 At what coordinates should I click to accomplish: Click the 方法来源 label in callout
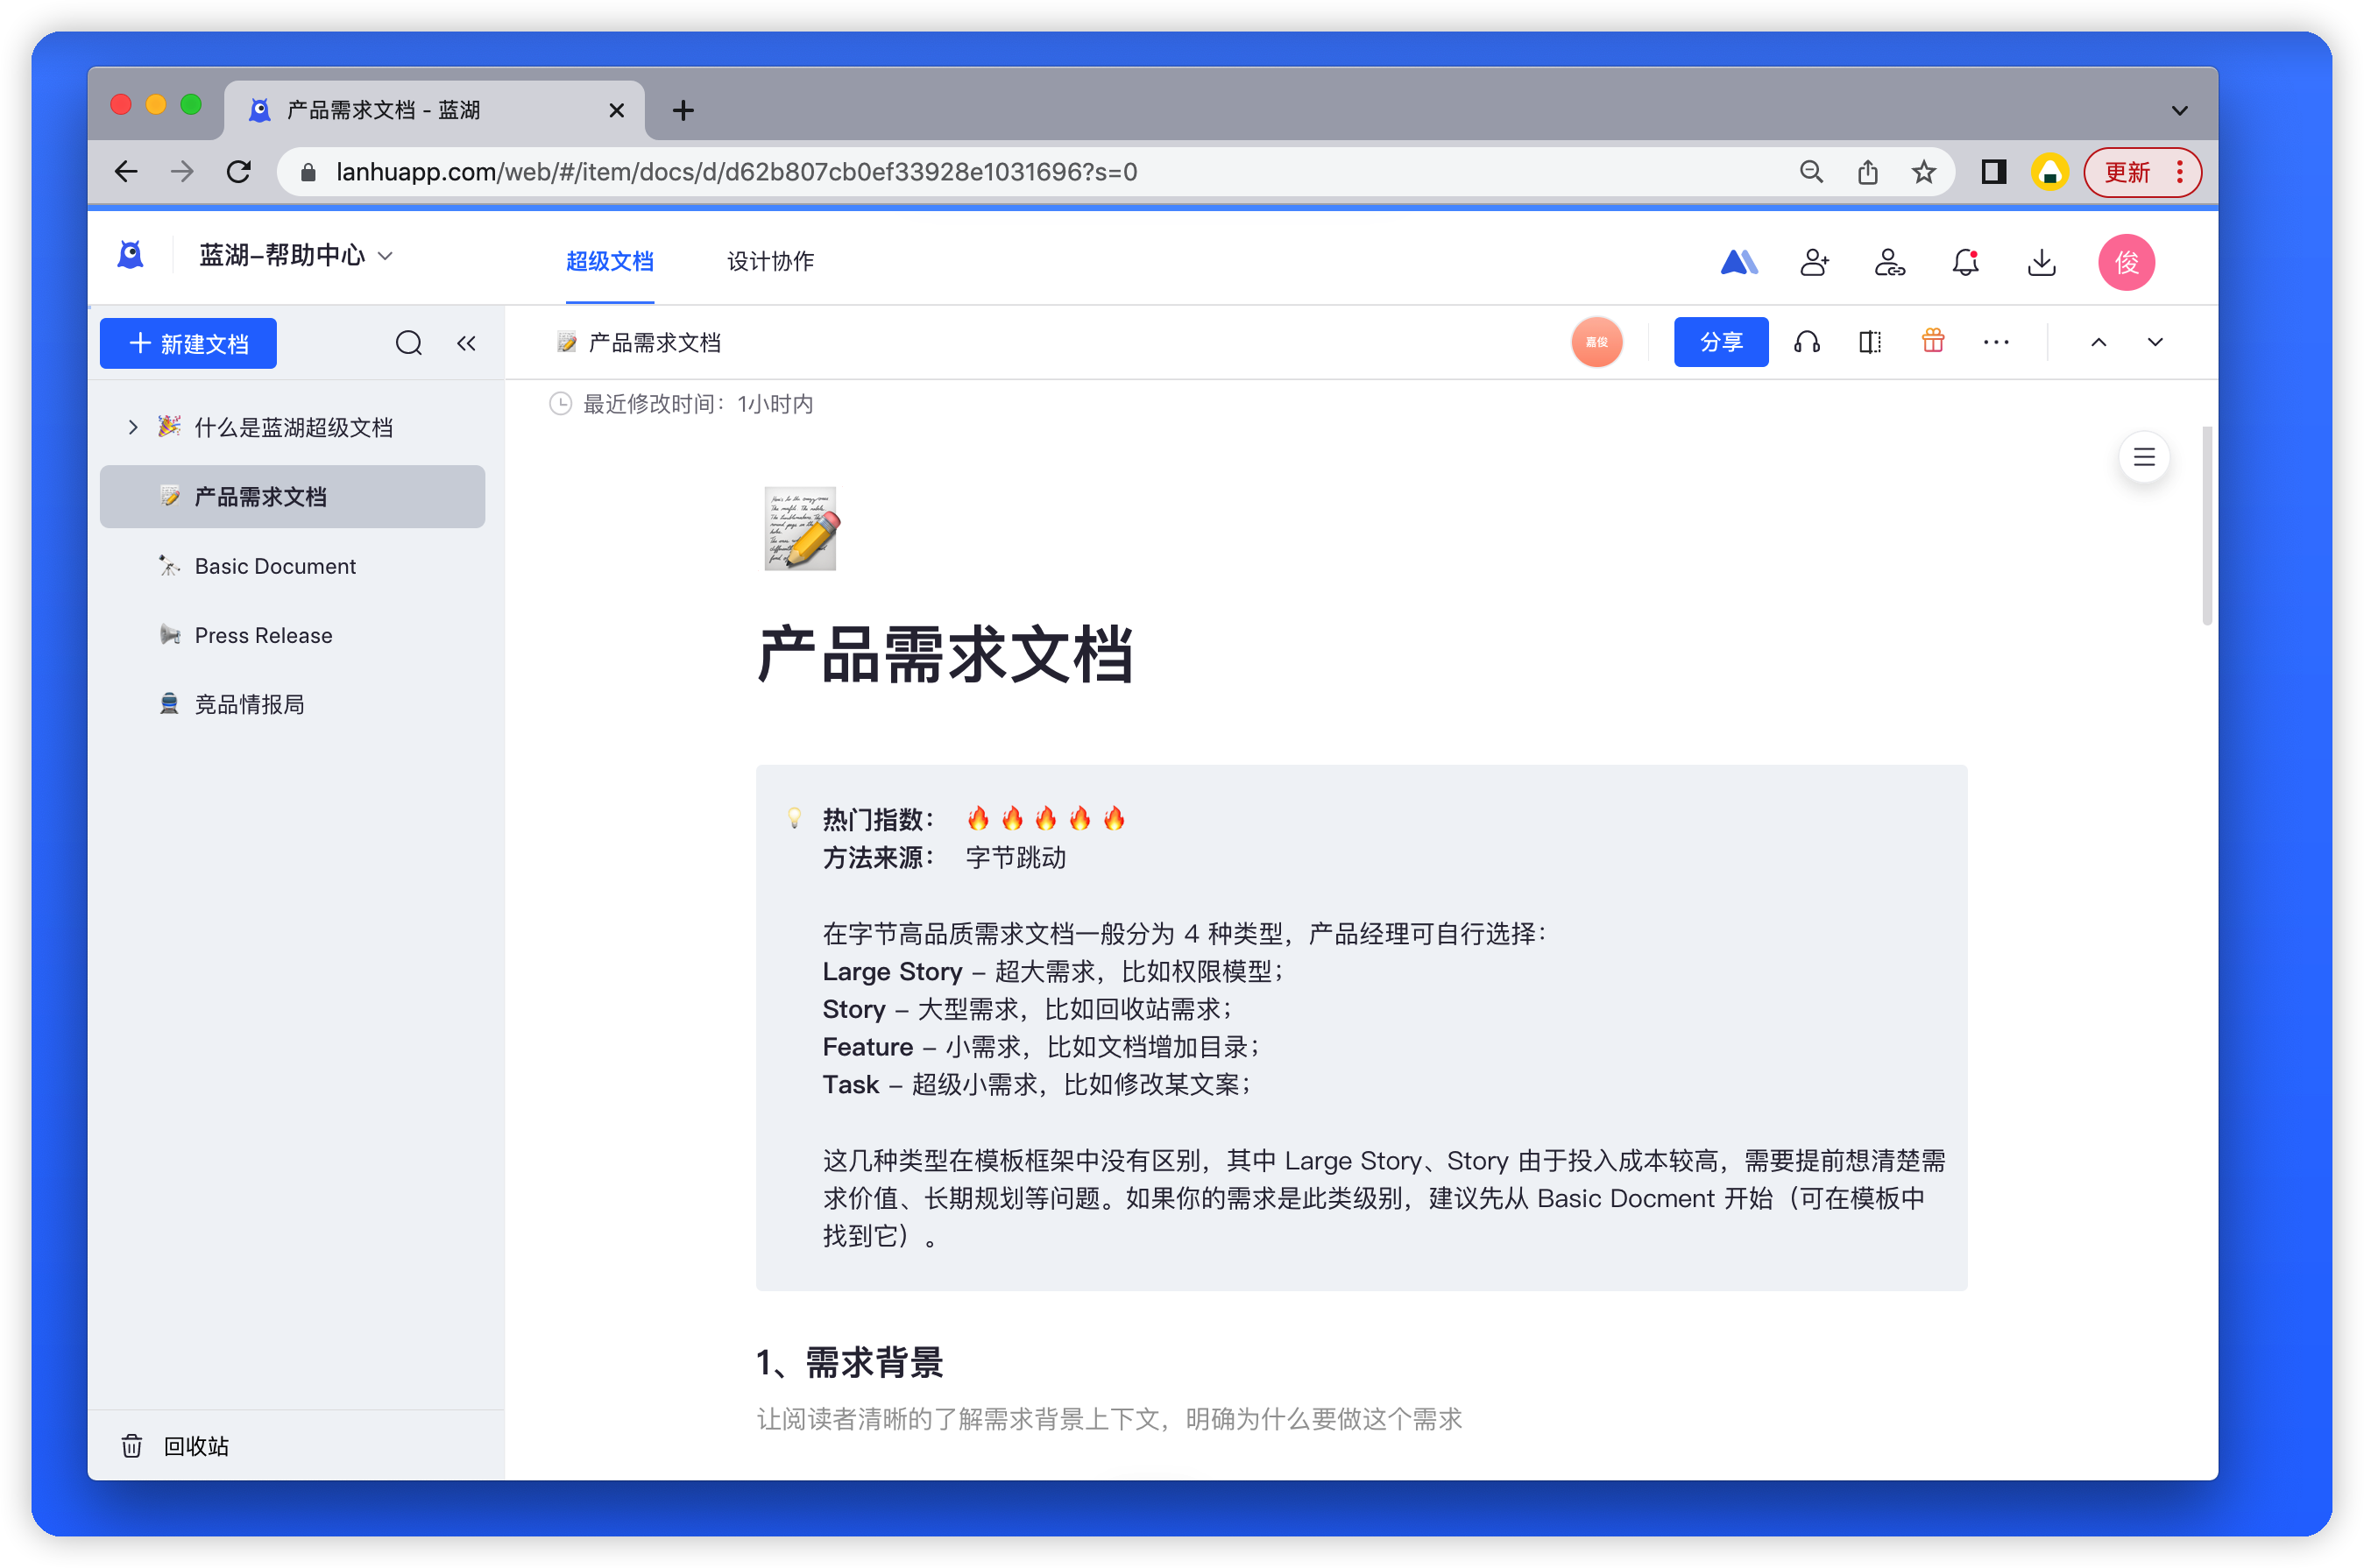[x=877, y=857]
